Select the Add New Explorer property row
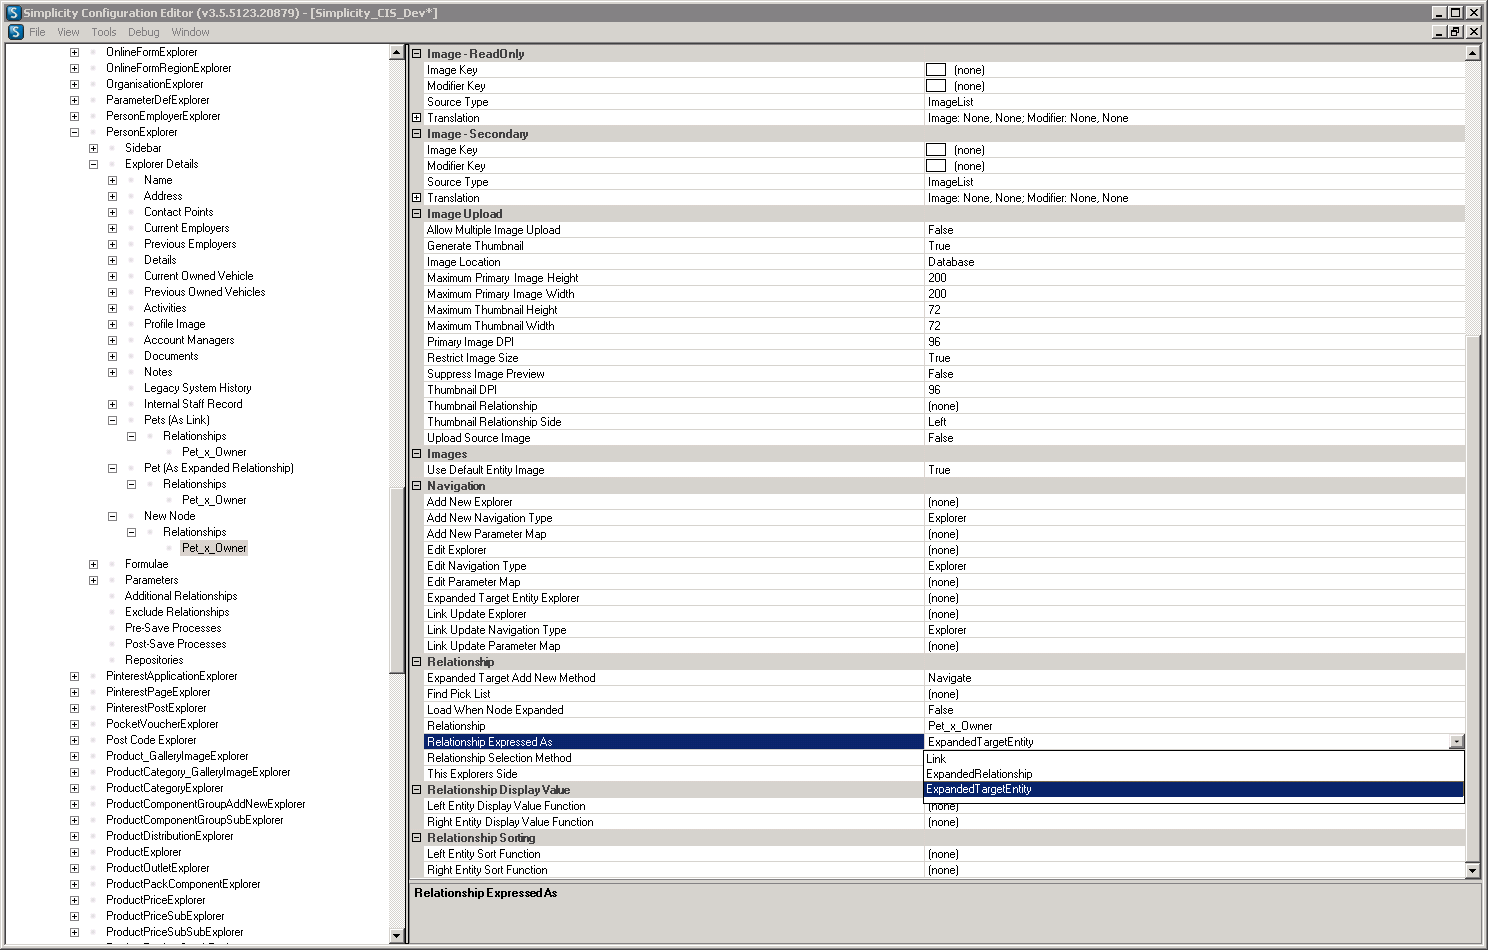This screenshot has width=1488, height=950. click(674, 502)
